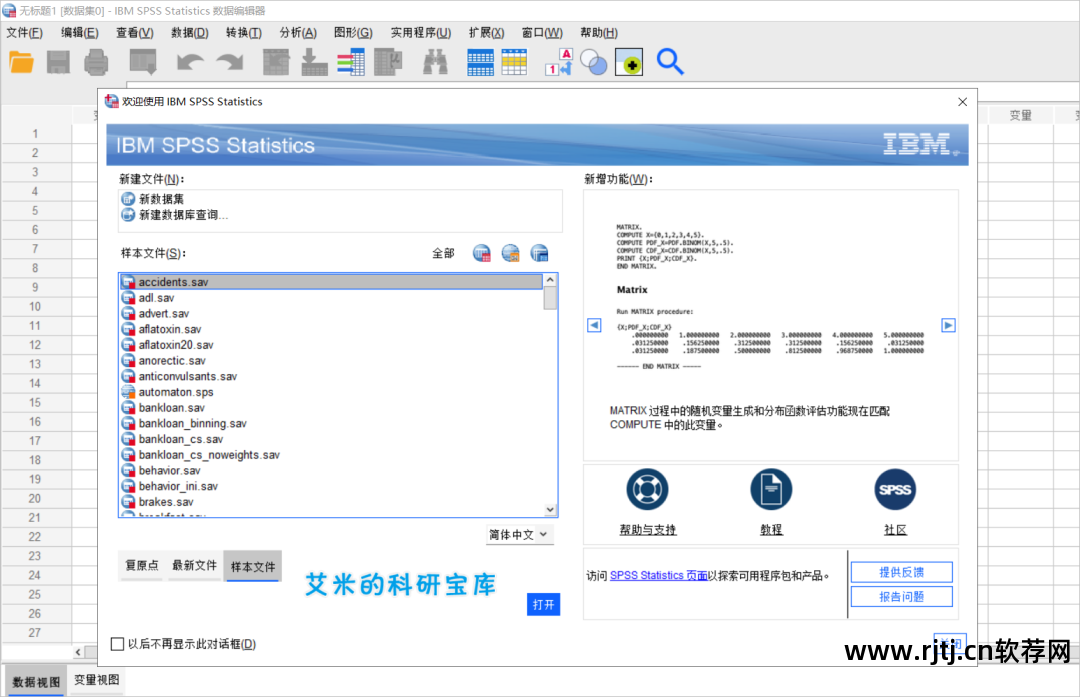Viewport: 1080px width, 697px height.
Task: Open the 社区 SPSS icon
Action: click(895, 490)
